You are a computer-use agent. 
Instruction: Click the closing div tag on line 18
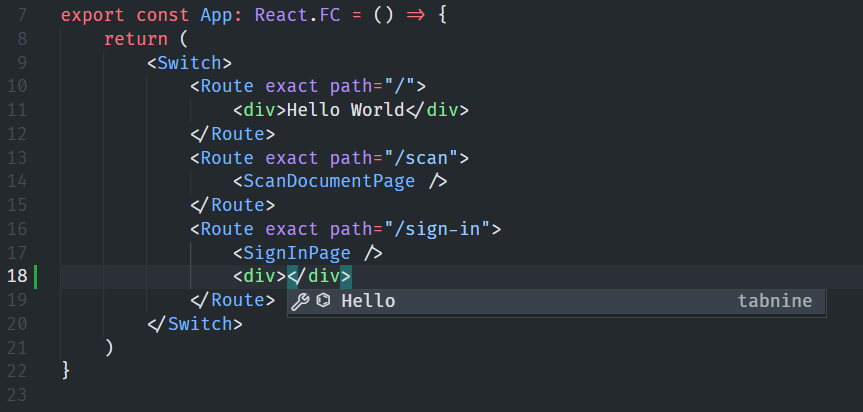pyautogui.click(x=319, y=277)
